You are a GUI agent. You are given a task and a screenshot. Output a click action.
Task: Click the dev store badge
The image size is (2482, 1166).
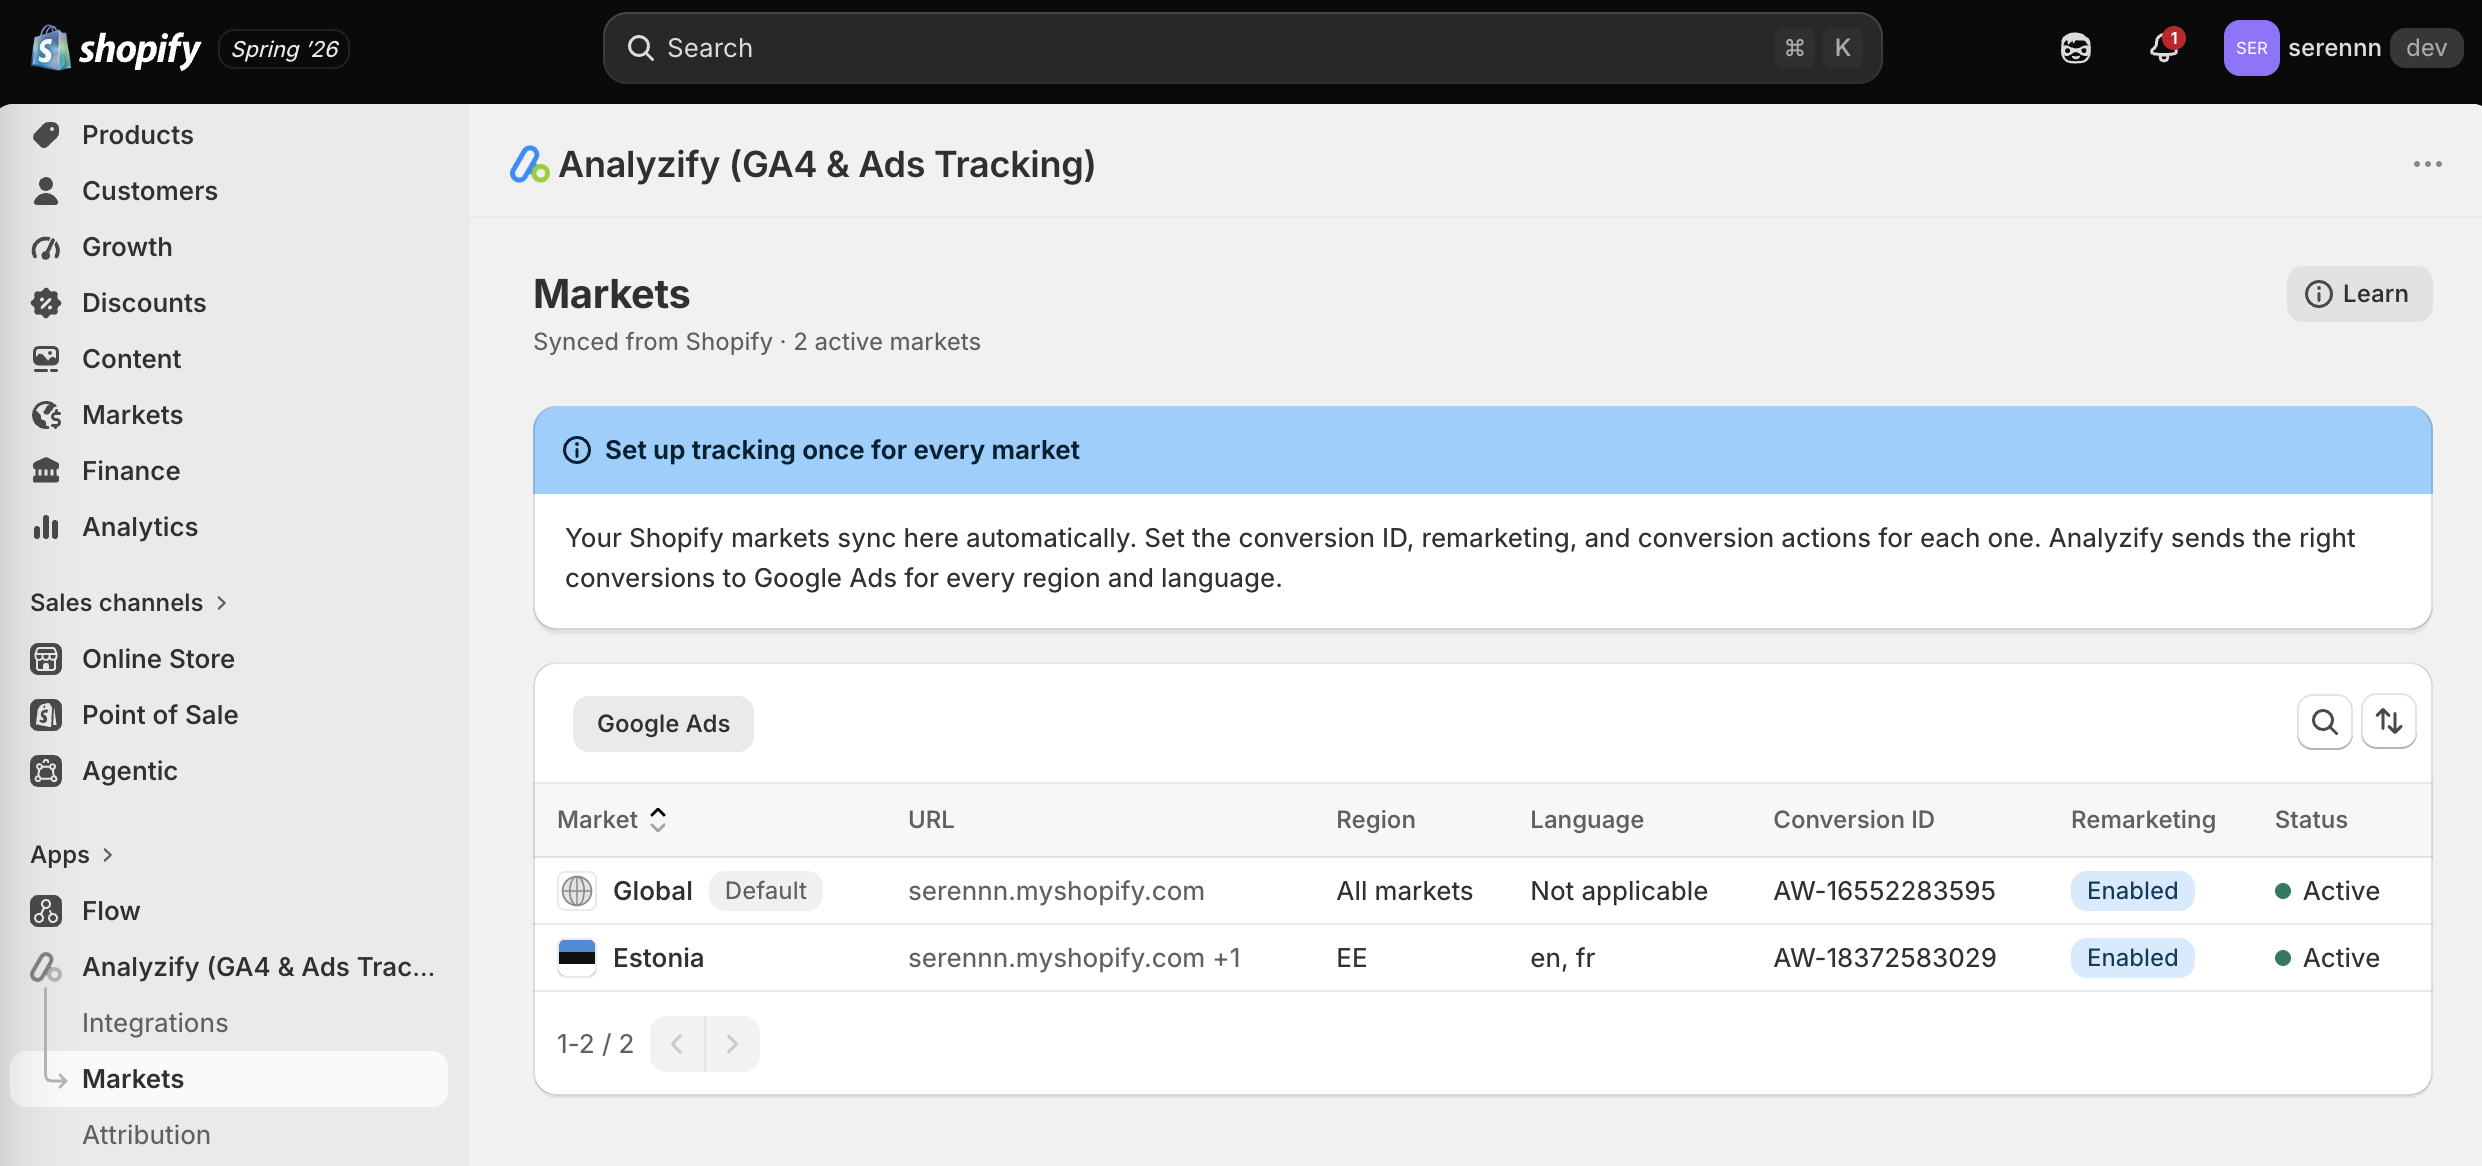[2426, 48]
